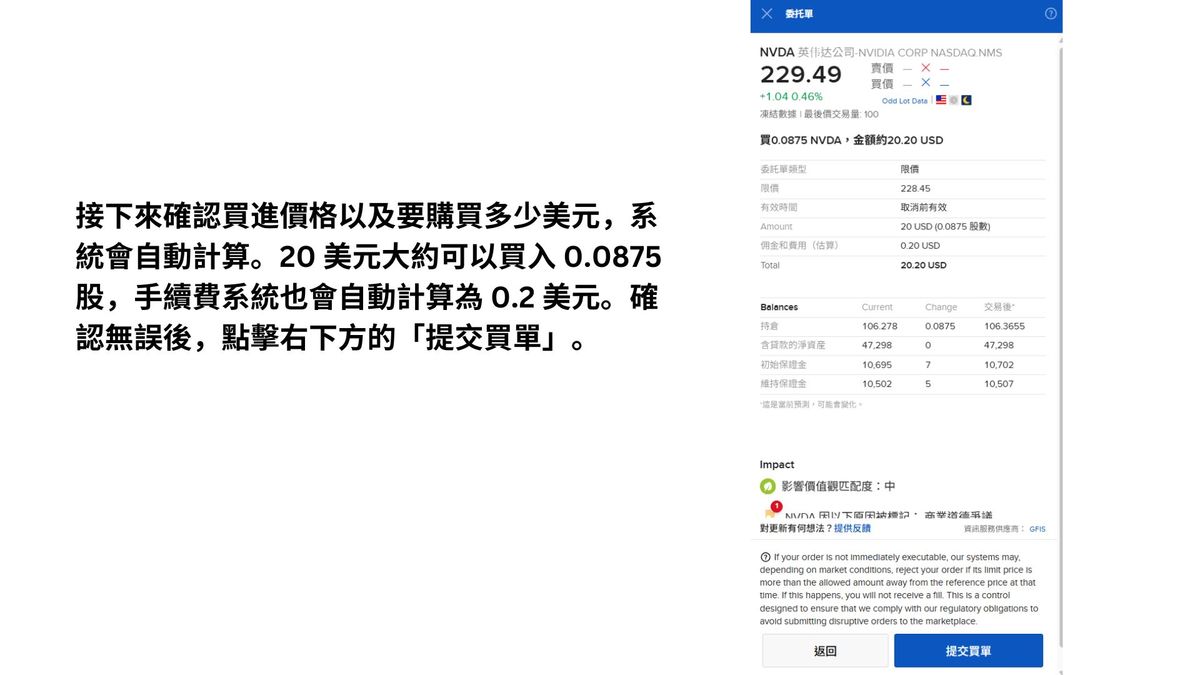The image size is (1200, 675).
Task: Open the GFIS provider link
Action: coord(1037,529)
